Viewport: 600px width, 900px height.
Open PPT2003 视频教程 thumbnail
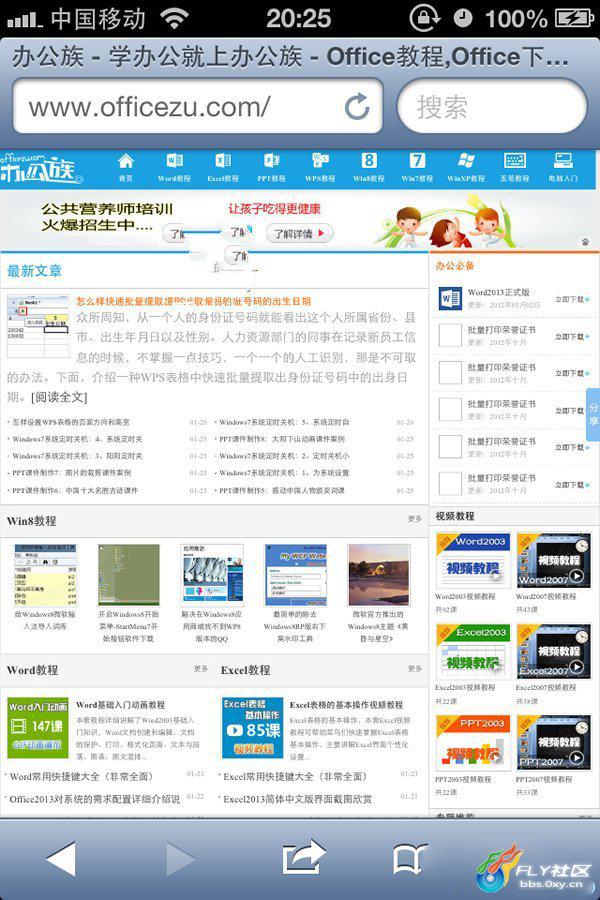point(473,742)
